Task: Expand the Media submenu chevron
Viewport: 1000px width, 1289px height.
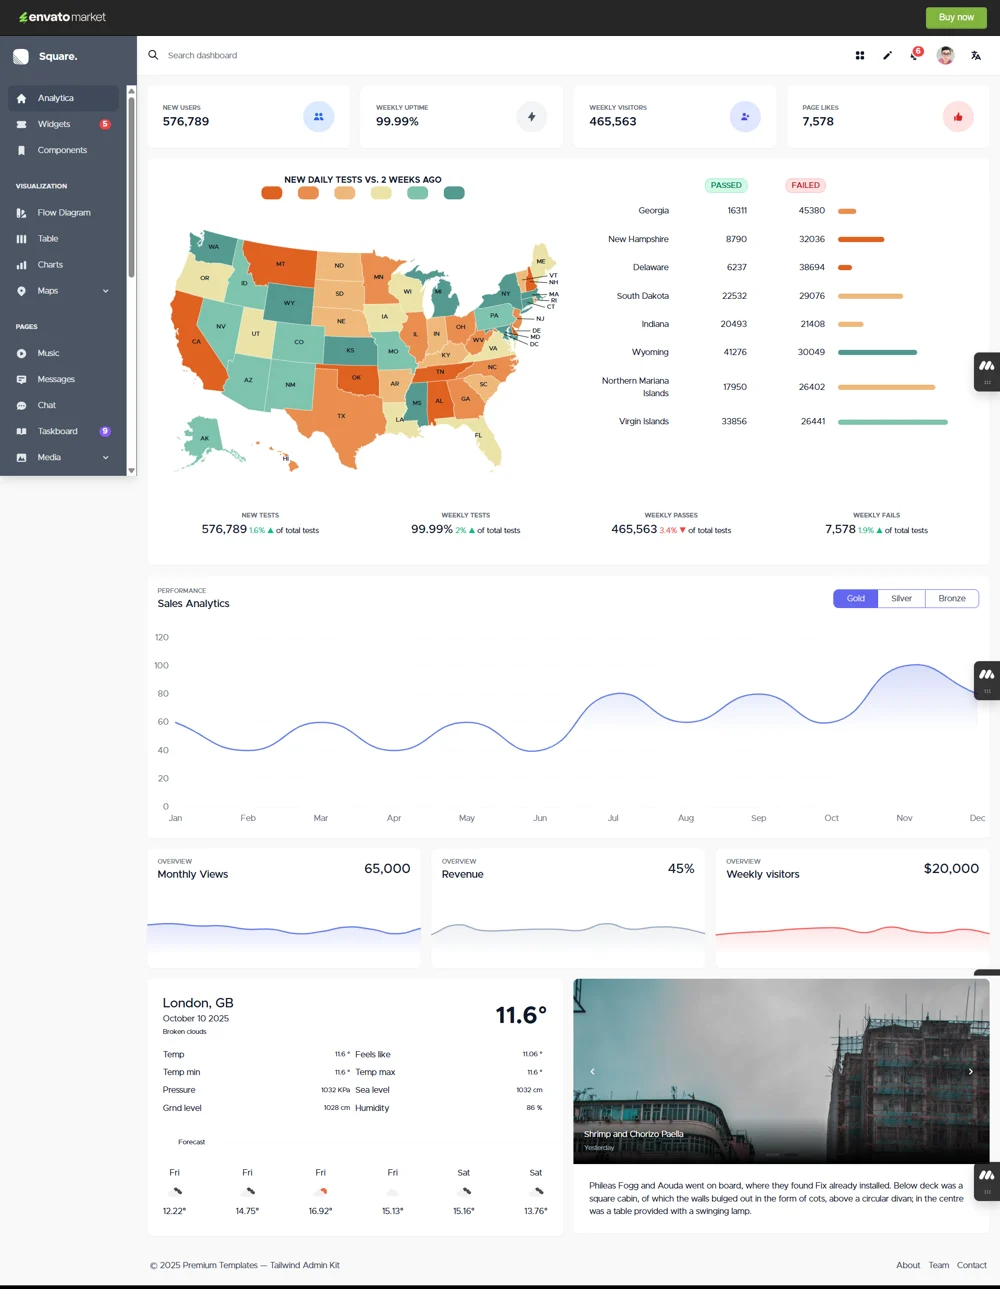Action: [106, 457]
